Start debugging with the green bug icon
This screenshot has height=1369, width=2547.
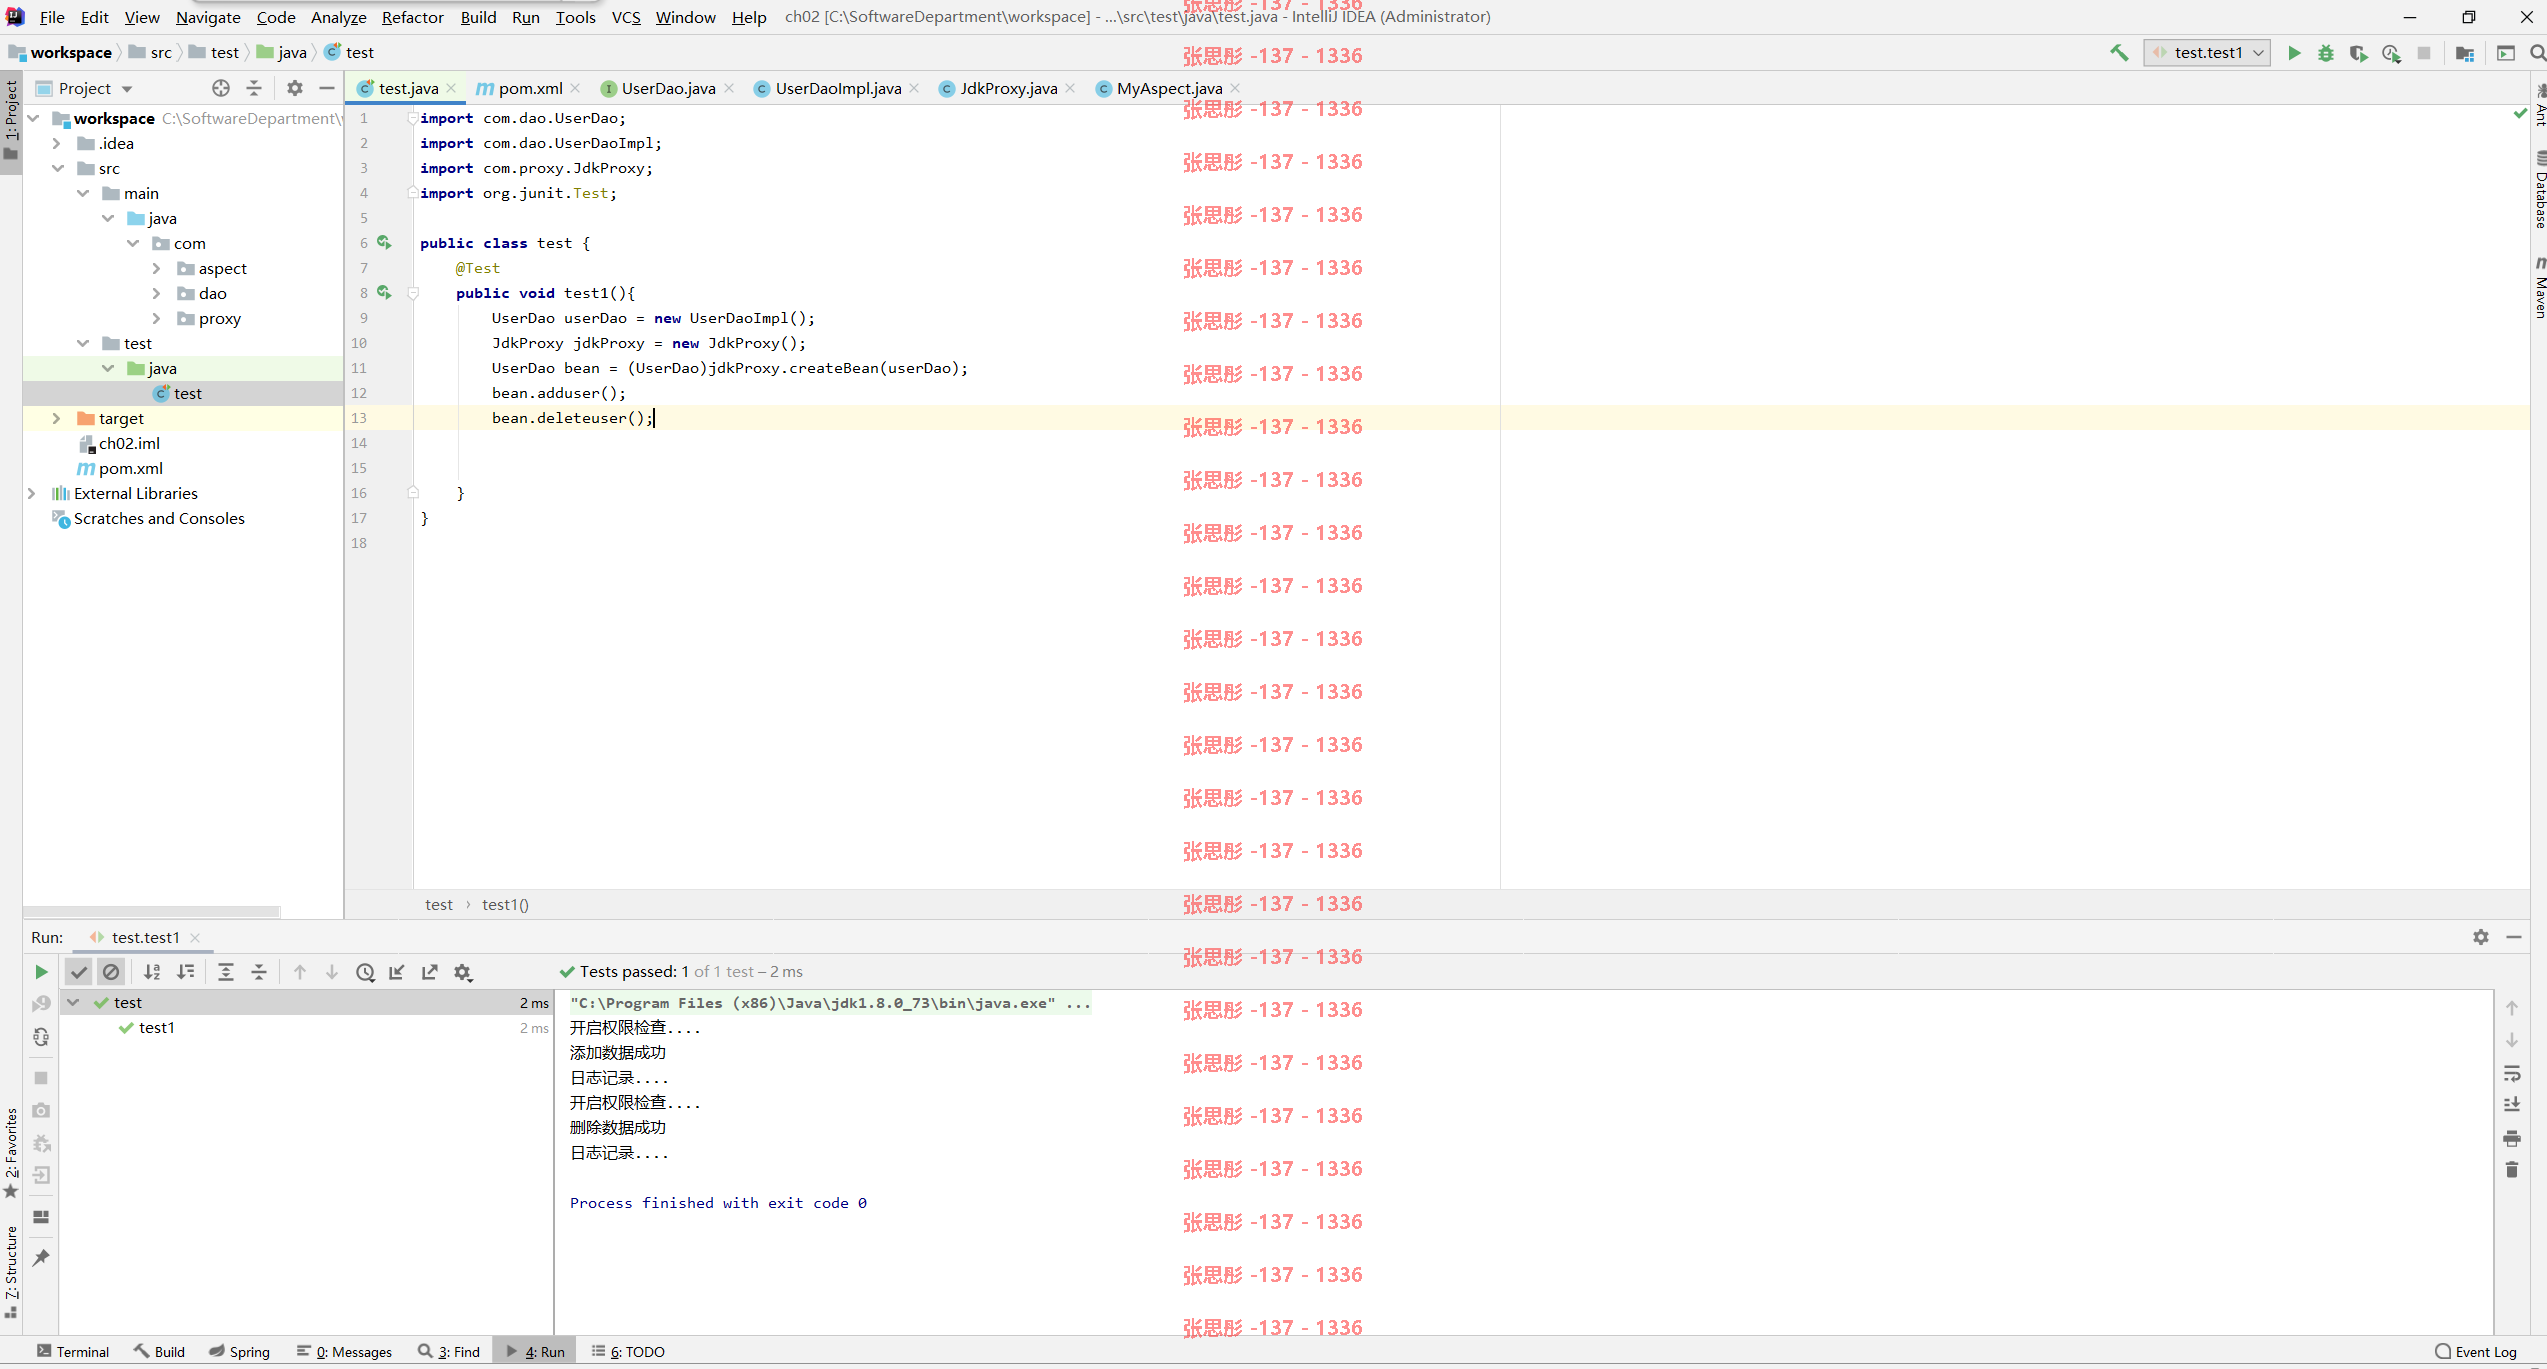point(2326,53)
